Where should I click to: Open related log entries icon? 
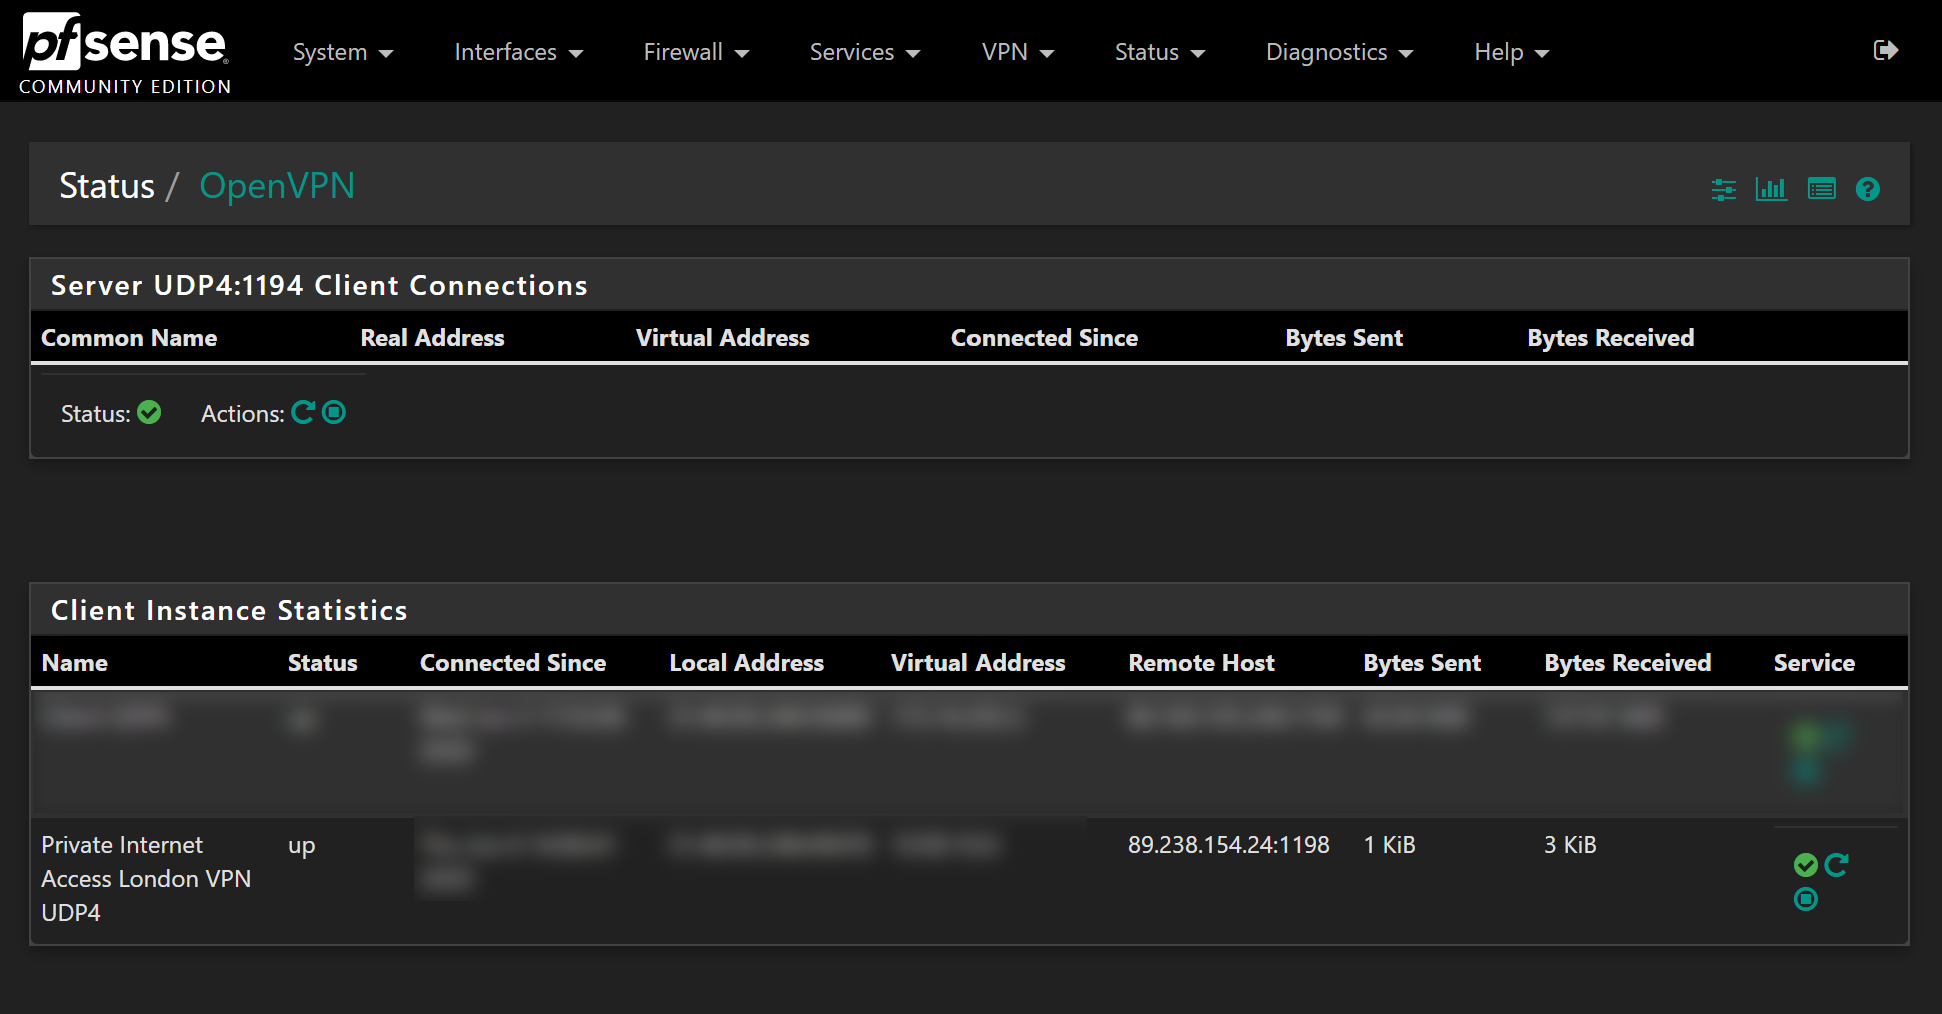tap(1821, 189)
